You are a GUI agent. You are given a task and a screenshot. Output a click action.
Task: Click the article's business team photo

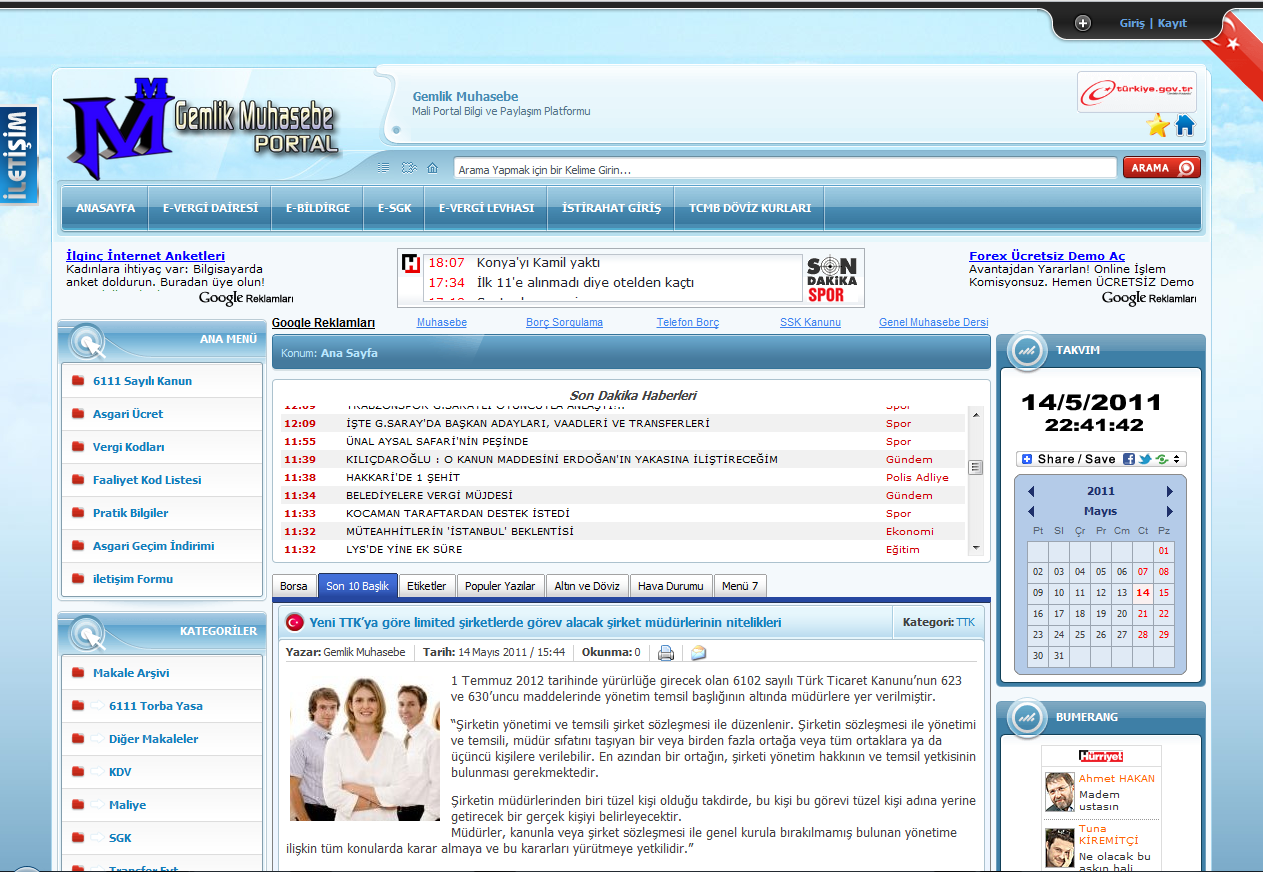click(x=365, y=749)
